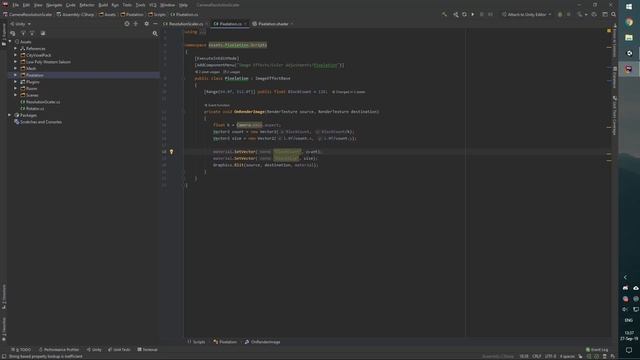Click the Pixelation class name in code
640x360 pixels.
[x=236, y=78]
